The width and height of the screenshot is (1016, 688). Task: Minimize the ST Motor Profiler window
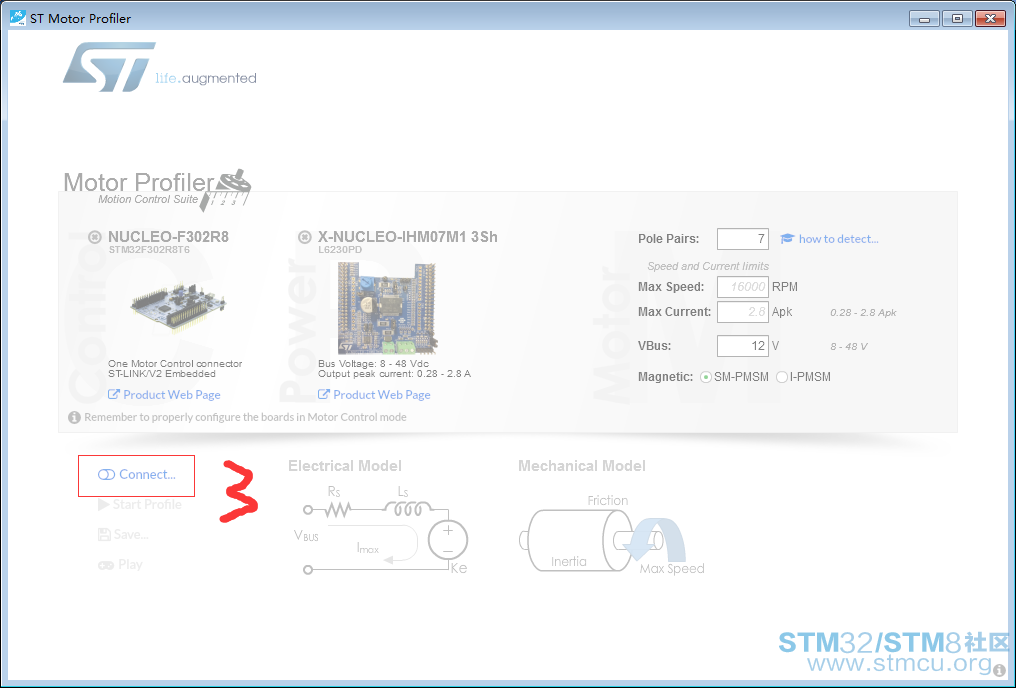pos(925,19)
